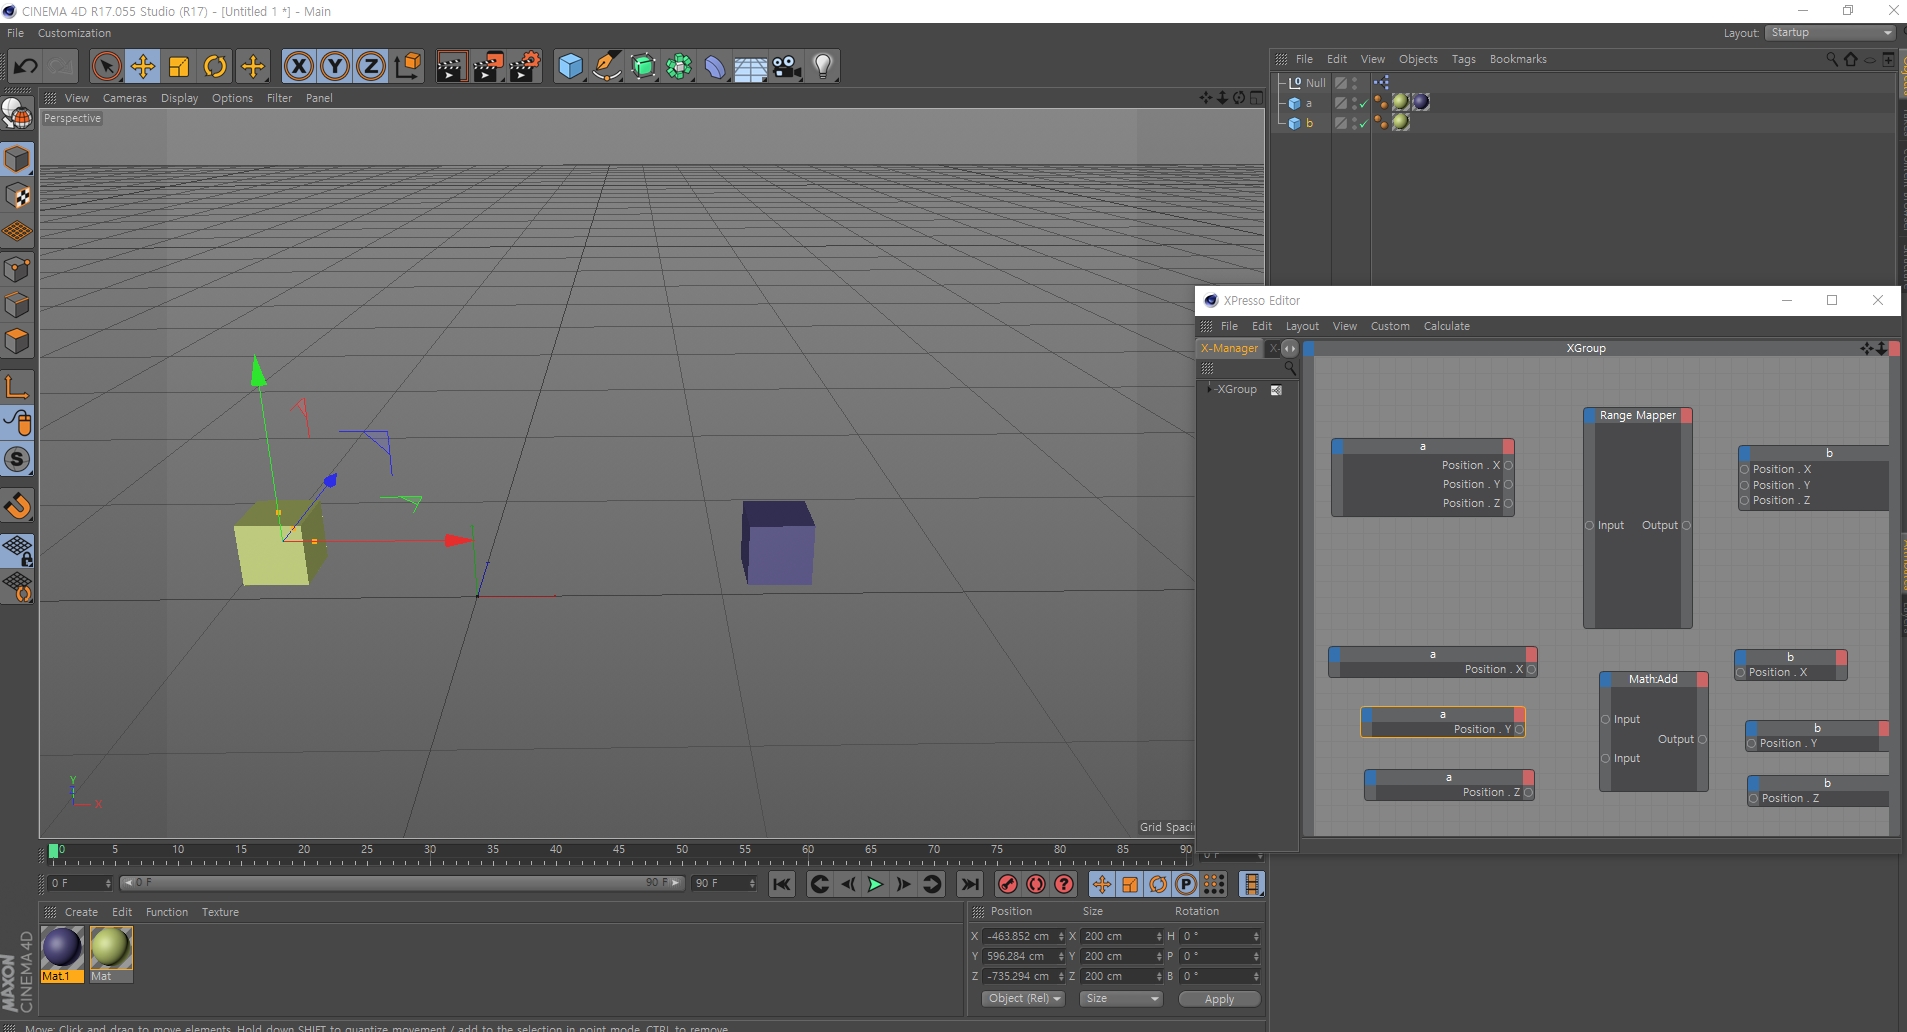The width and height of the screenshot is (1907, 1032).
Task: Click the Apply button
Action: (x=1219, y=999)
